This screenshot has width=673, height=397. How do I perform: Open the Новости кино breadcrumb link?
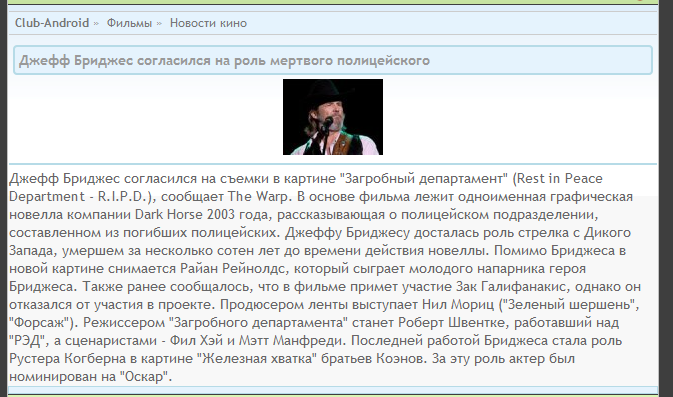[x=208, y=23]
